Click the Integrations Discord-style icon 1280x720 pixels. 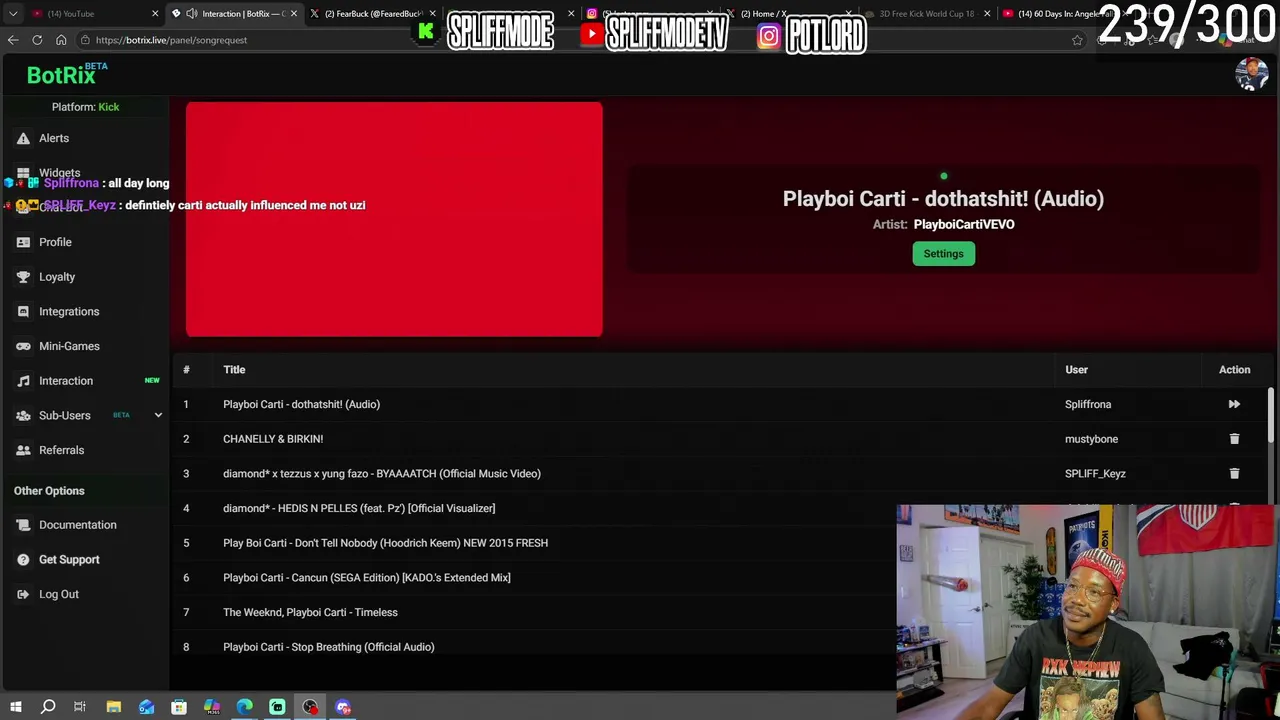pyautogui.click(x=23, y=312)
